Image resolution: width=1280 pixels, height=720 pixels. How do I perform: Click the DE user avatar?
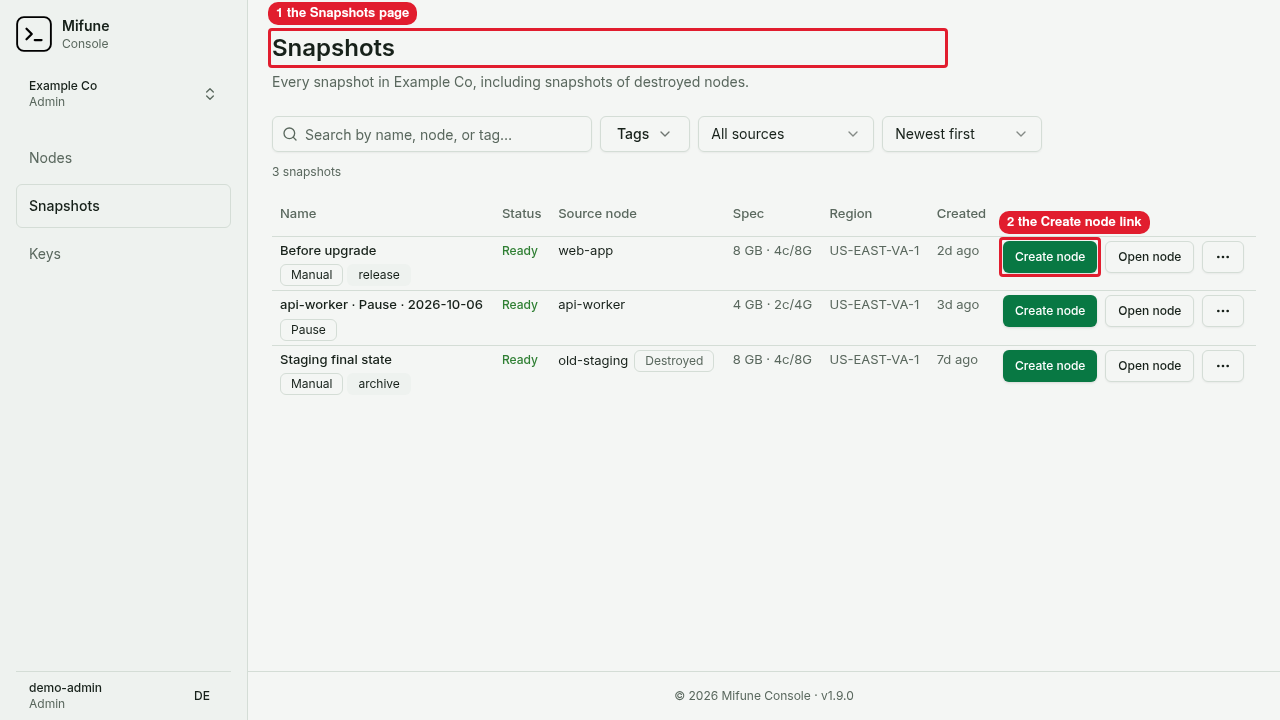click(x=202, y=696)
